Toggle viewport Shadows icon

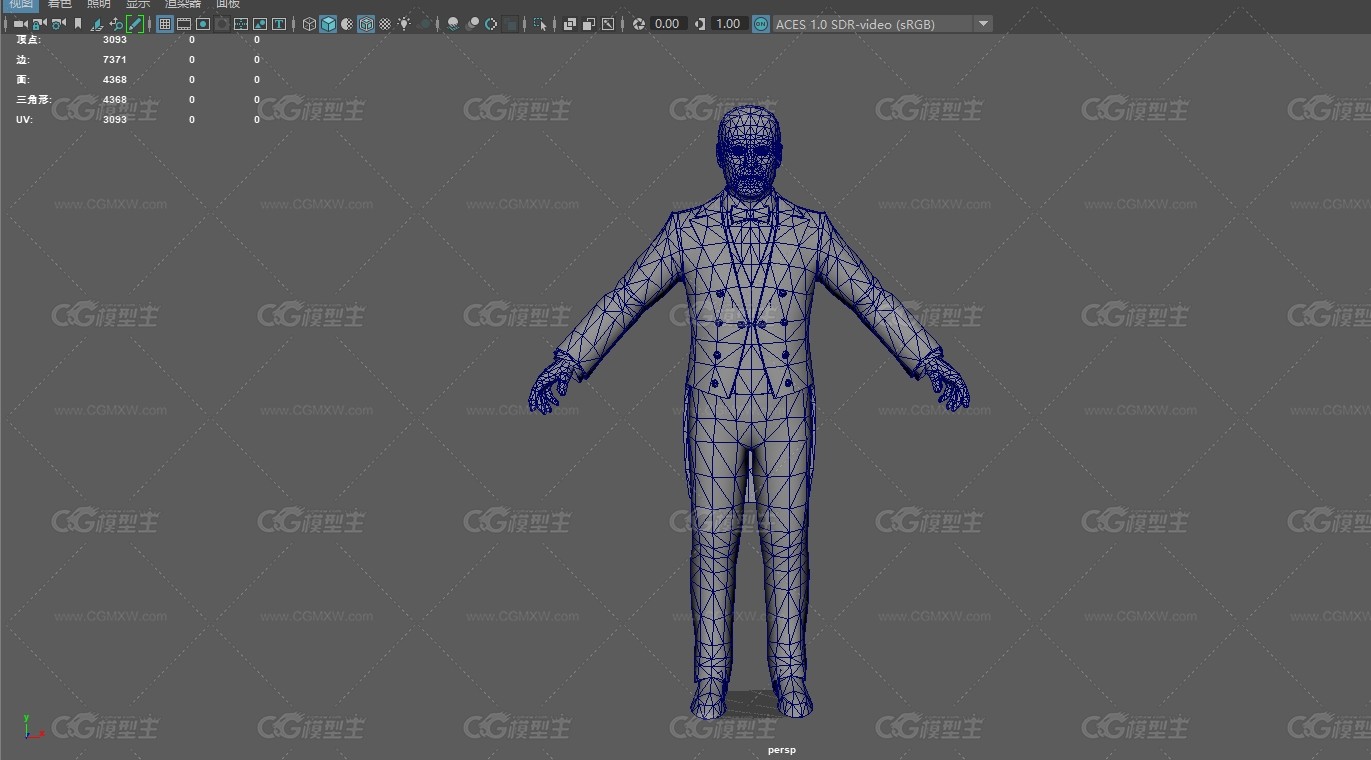tap(425, 24)
